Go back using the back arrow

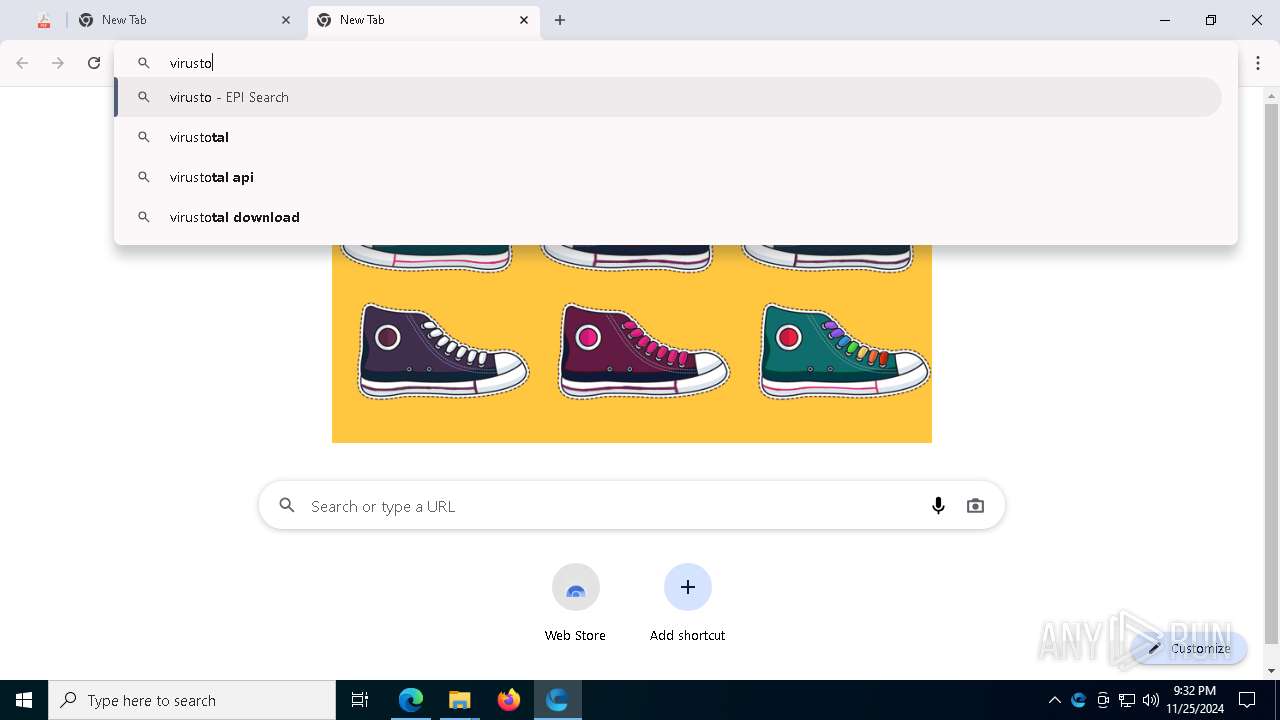pyautogui.click(x=22, y=63)
